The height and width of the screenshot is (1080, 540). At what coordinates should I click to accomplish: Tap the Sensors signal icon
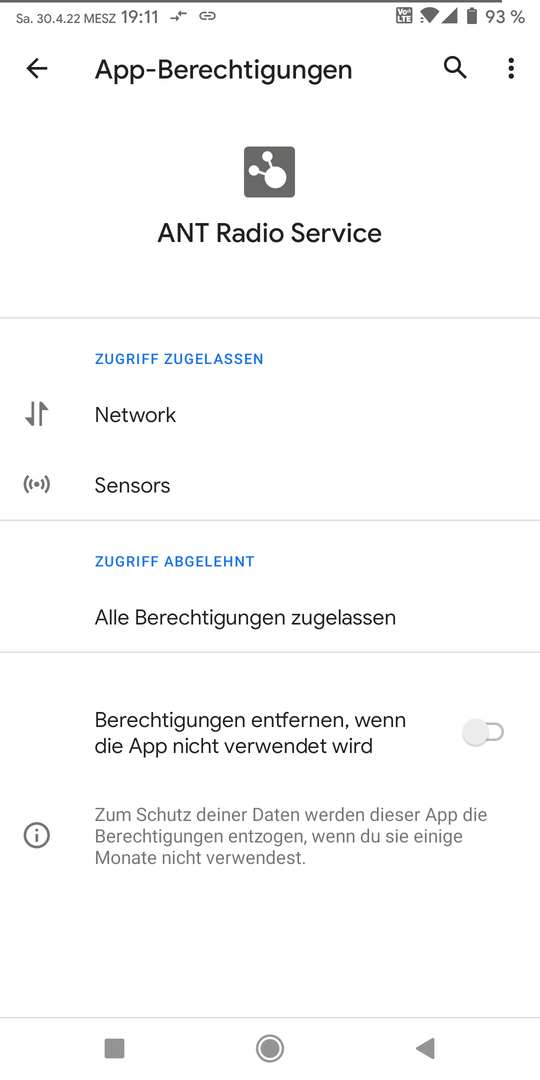tap(37, 485)
